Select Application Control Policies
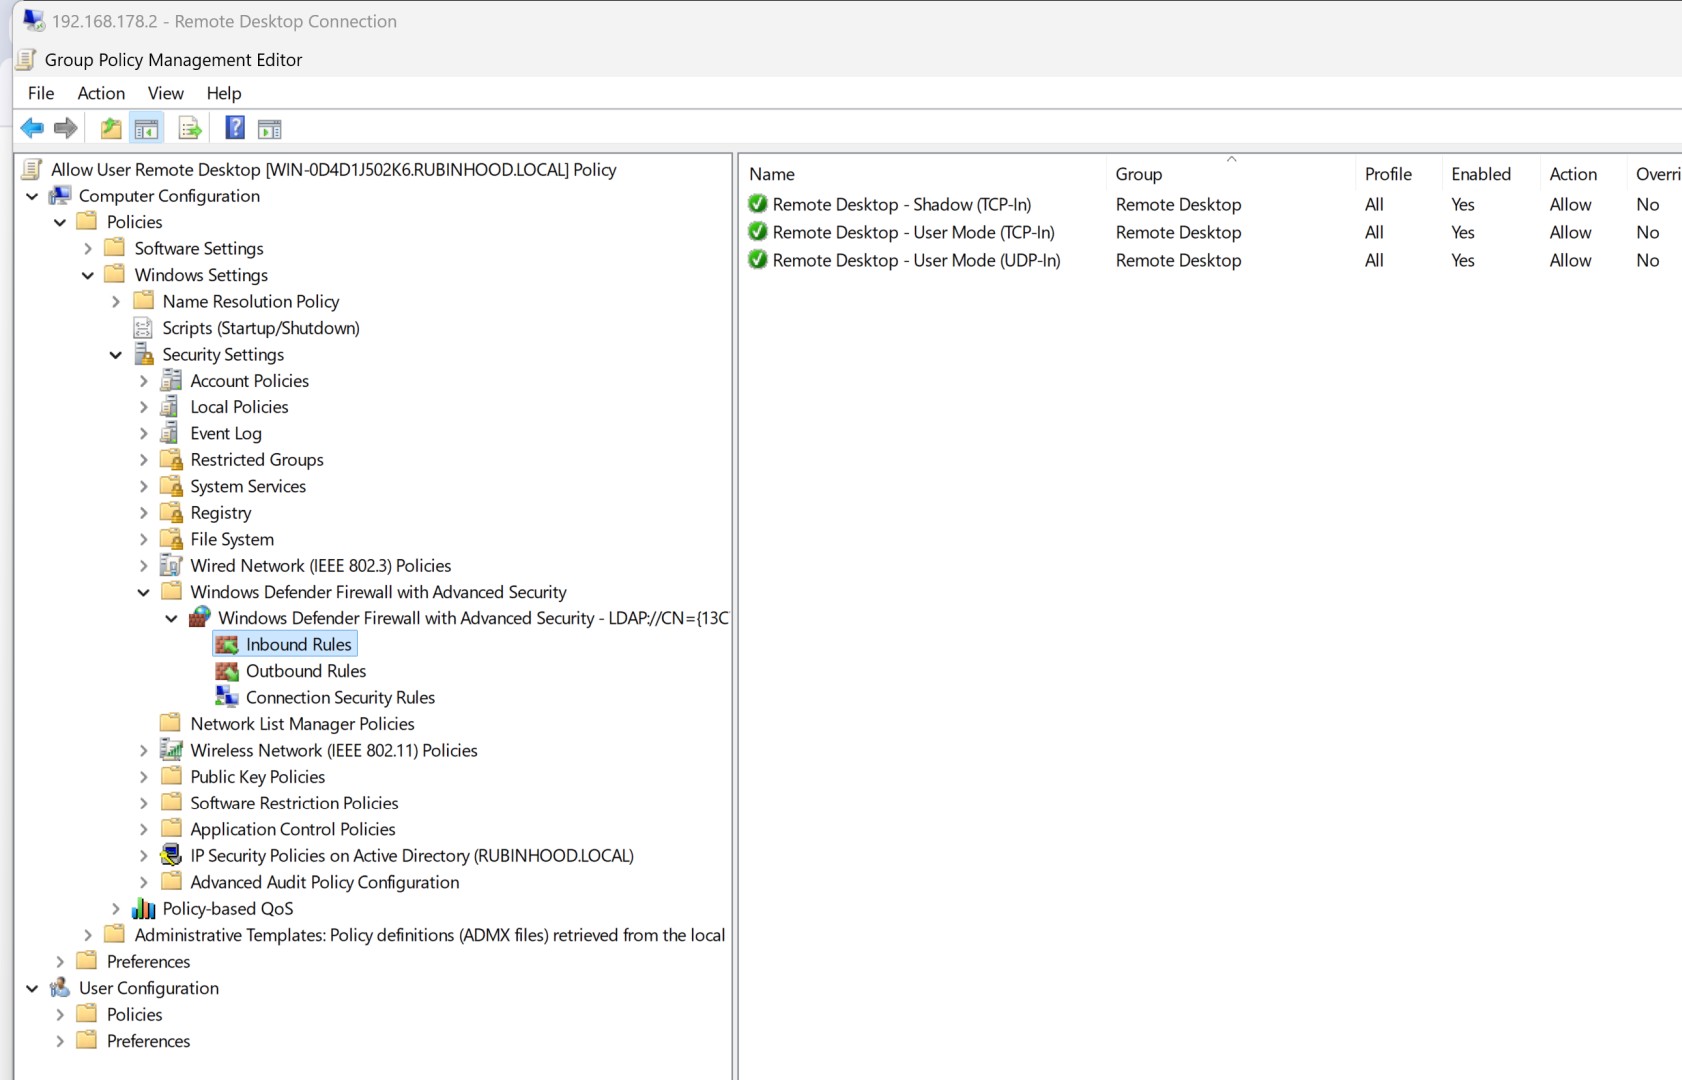Image resolution: width=1682 pixels, height=1080 pixels. point(293,830)
